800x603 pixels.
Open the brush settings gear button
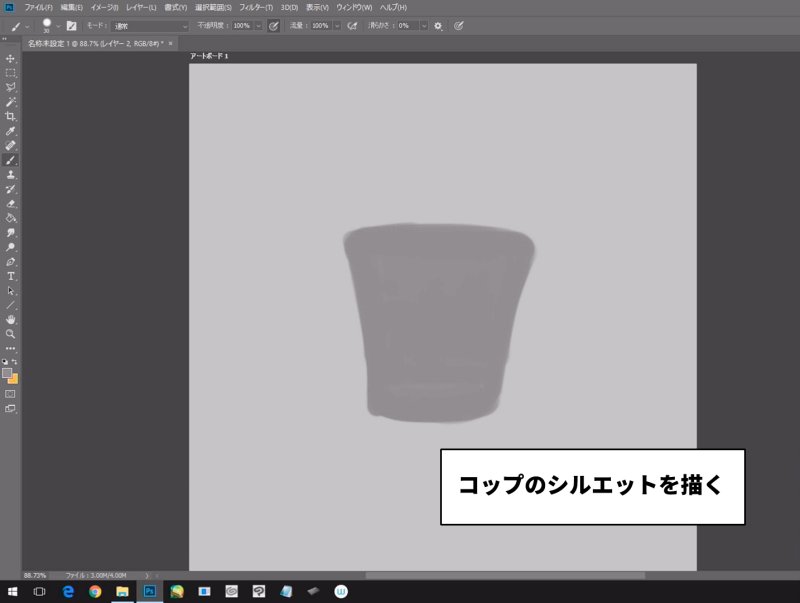(x=437, y=27)
